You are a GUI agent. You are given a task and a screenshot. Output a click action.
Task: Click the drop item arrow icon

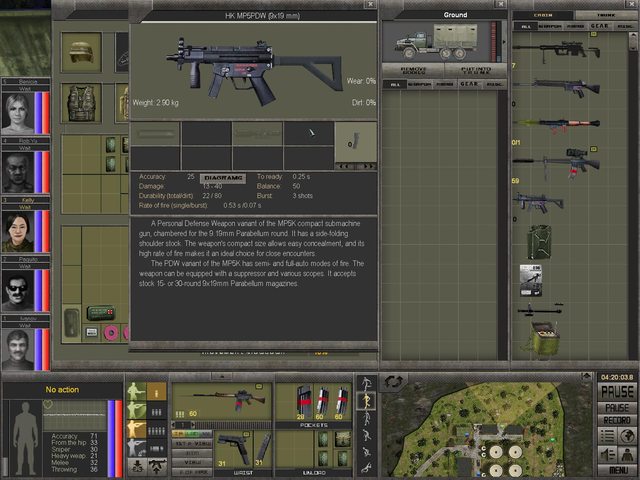(137, 467)
